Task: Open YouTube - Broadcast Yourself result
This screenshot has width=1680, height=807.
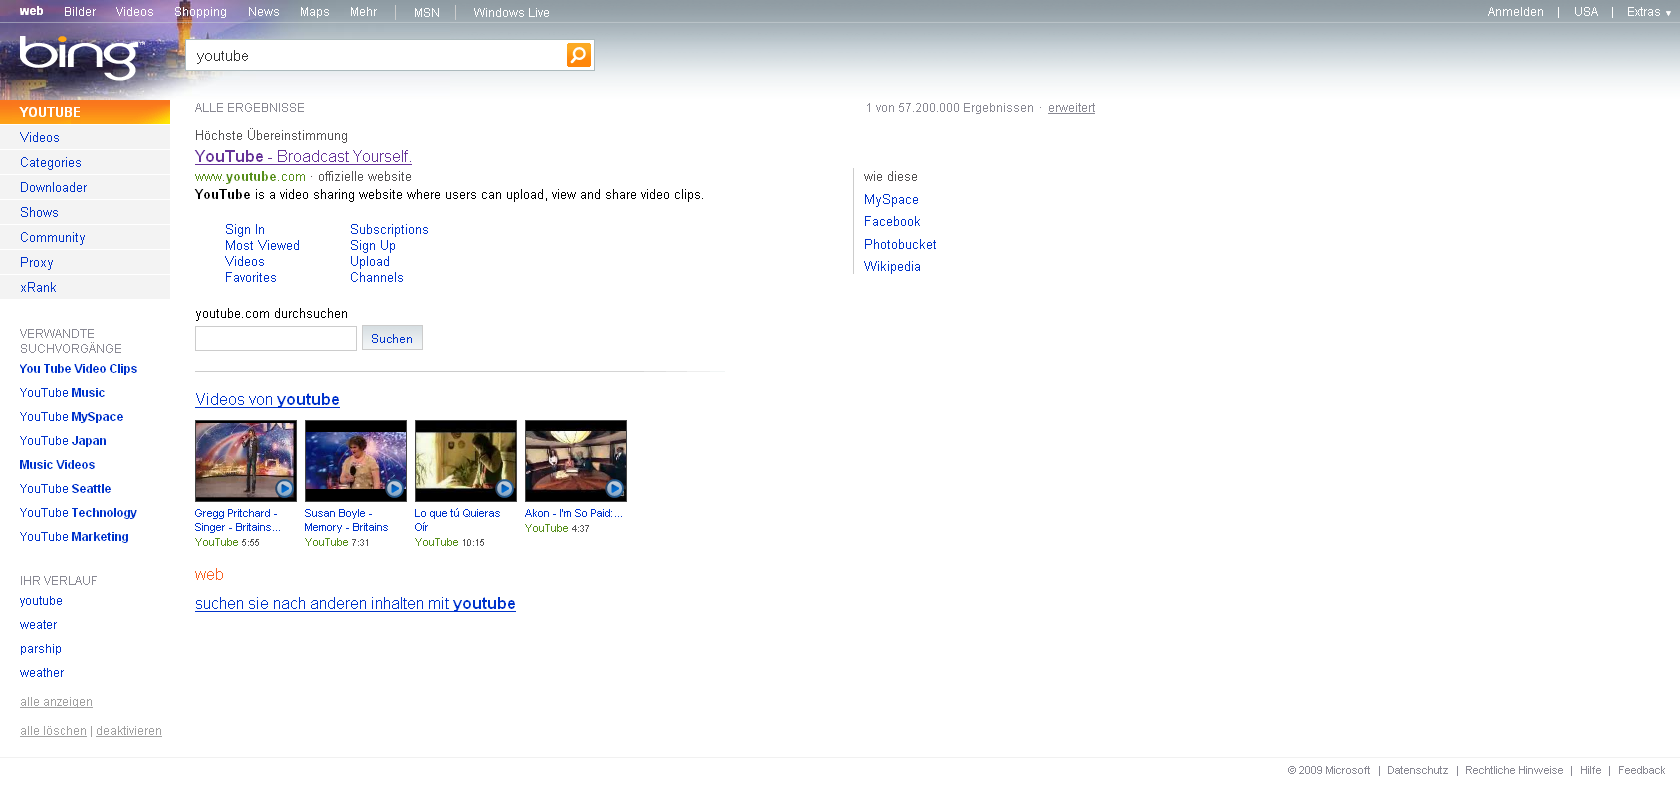Action: pos(303,157)
